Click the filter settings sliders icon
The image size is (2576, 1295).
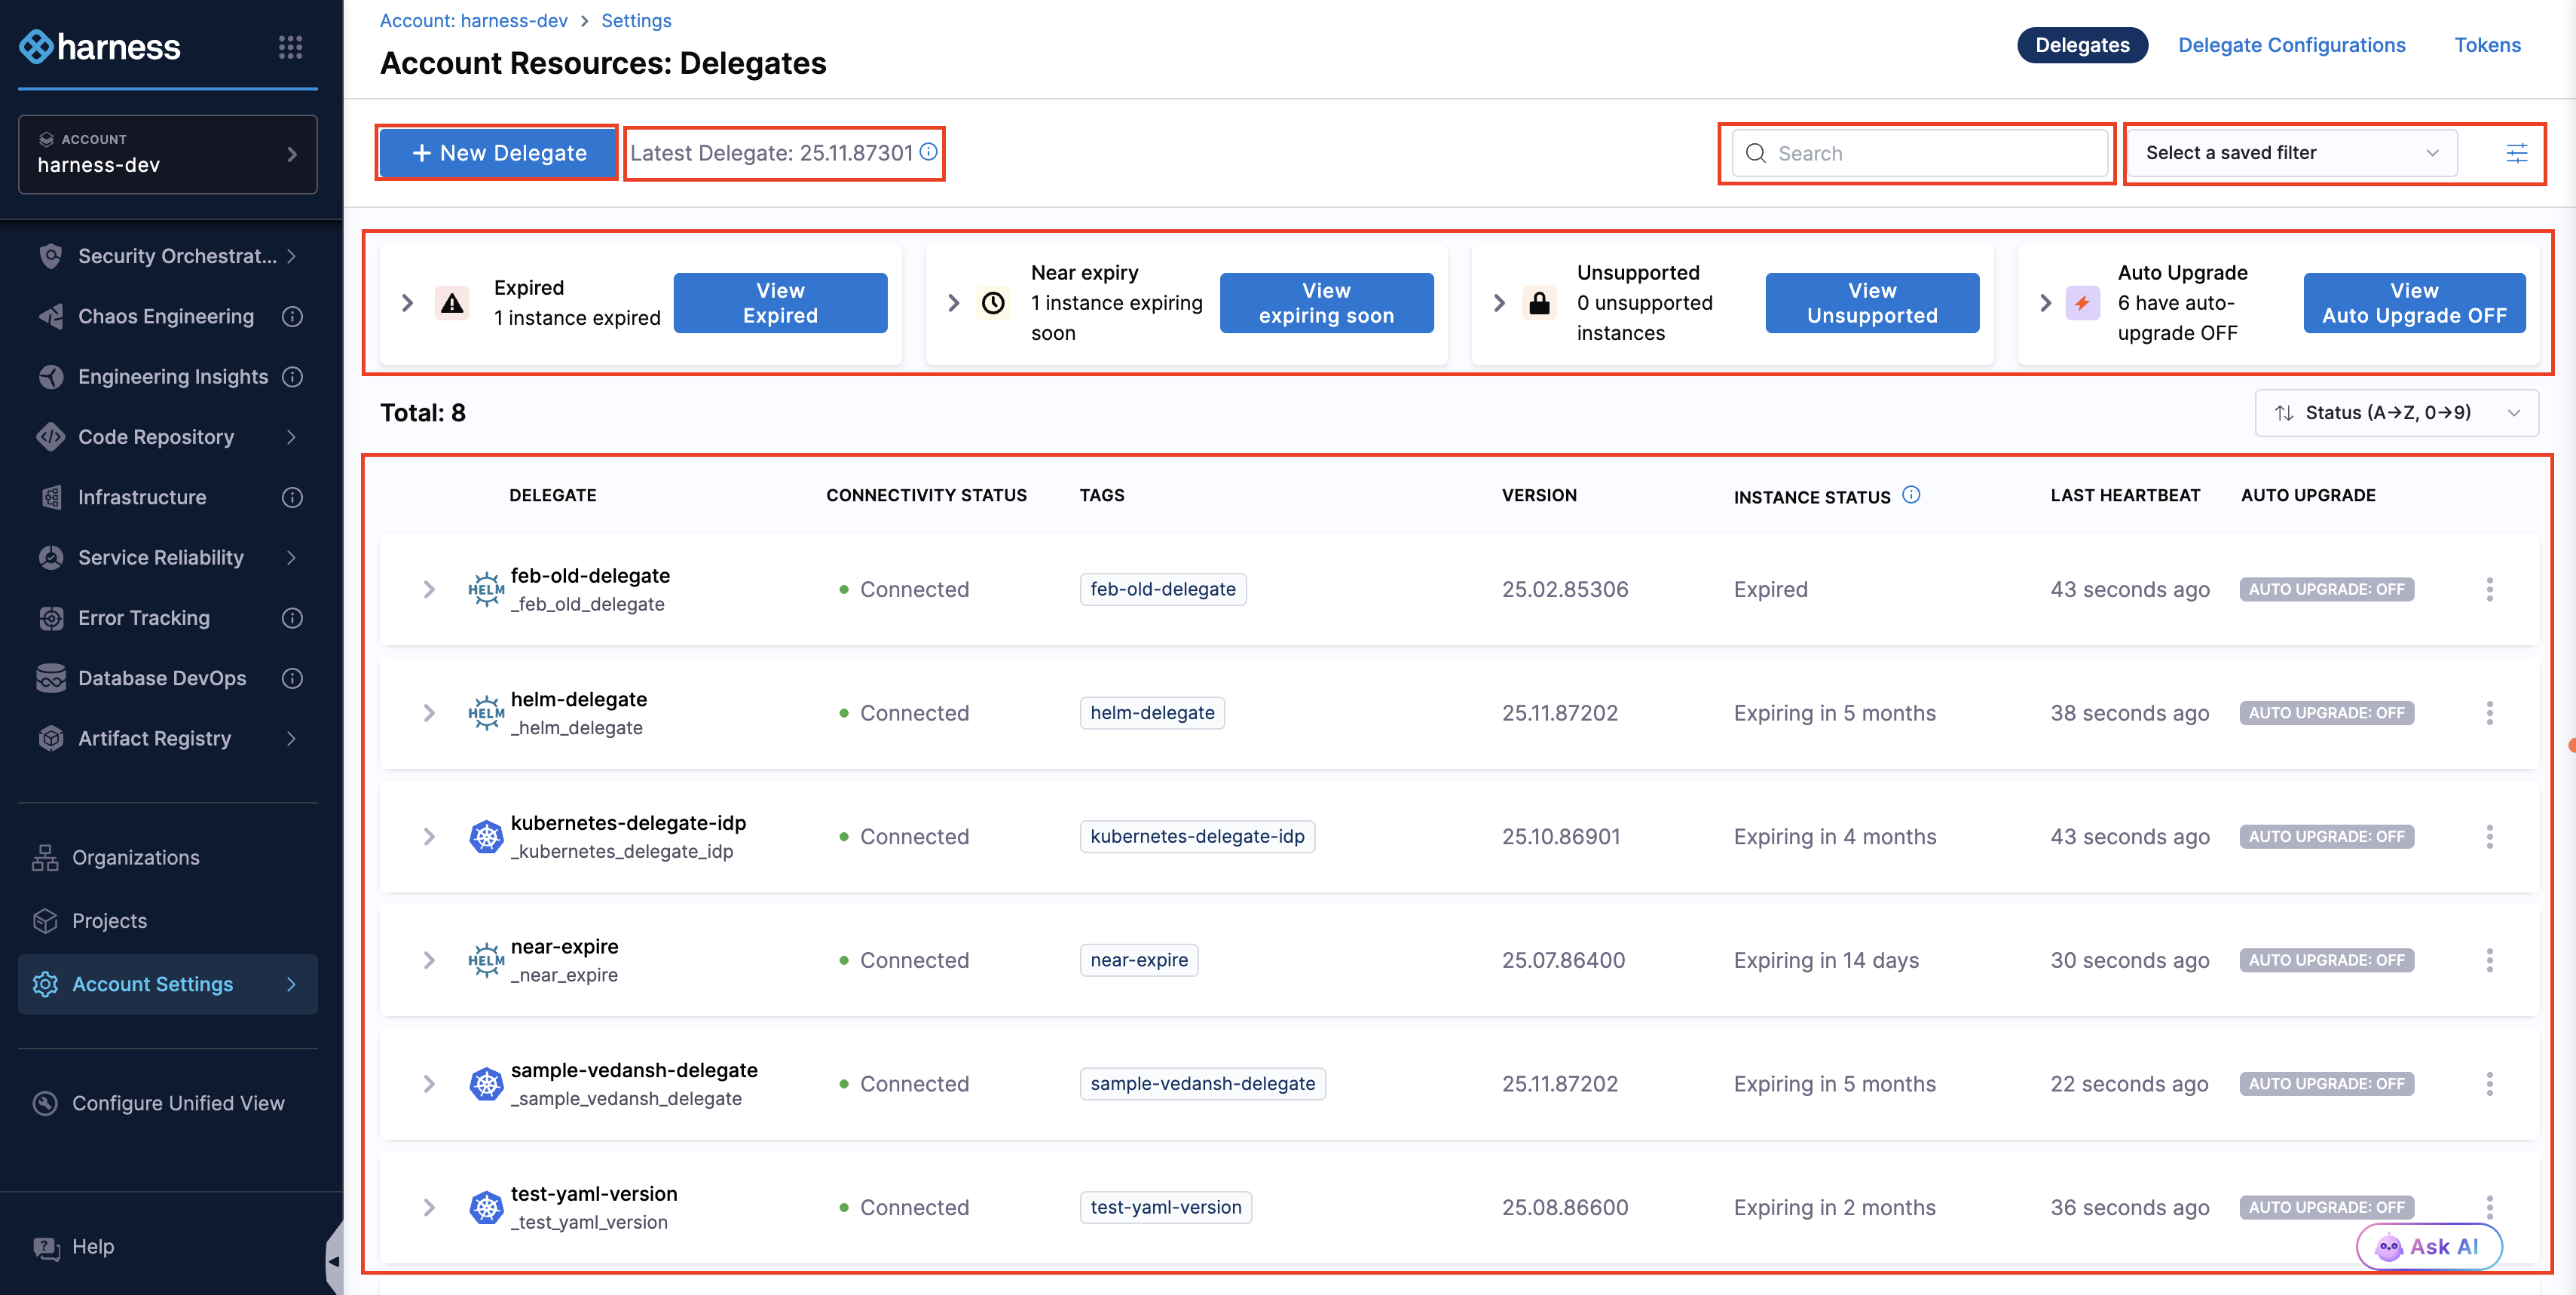[x=2516, y=153]
